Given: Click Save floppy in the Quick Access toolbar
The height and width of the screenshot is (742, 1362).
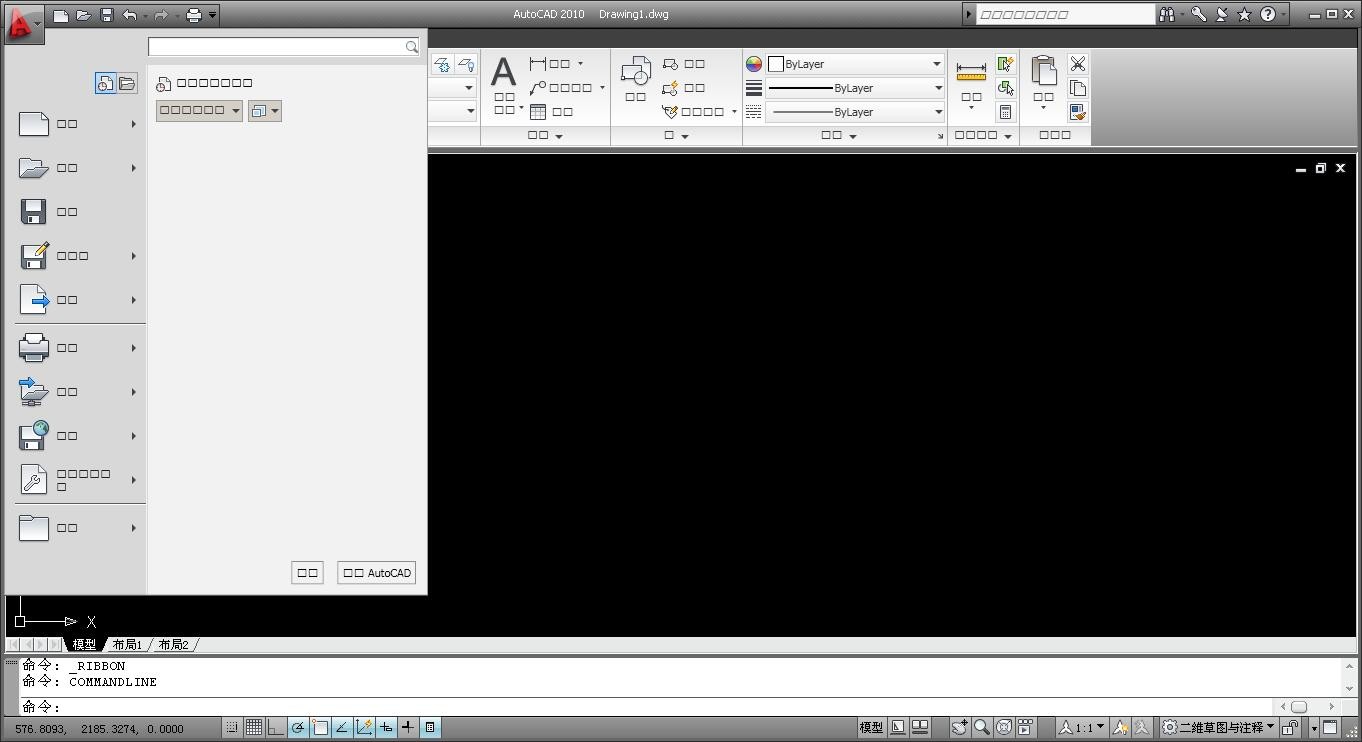Looking at the screenshot, I should (107, 15).
